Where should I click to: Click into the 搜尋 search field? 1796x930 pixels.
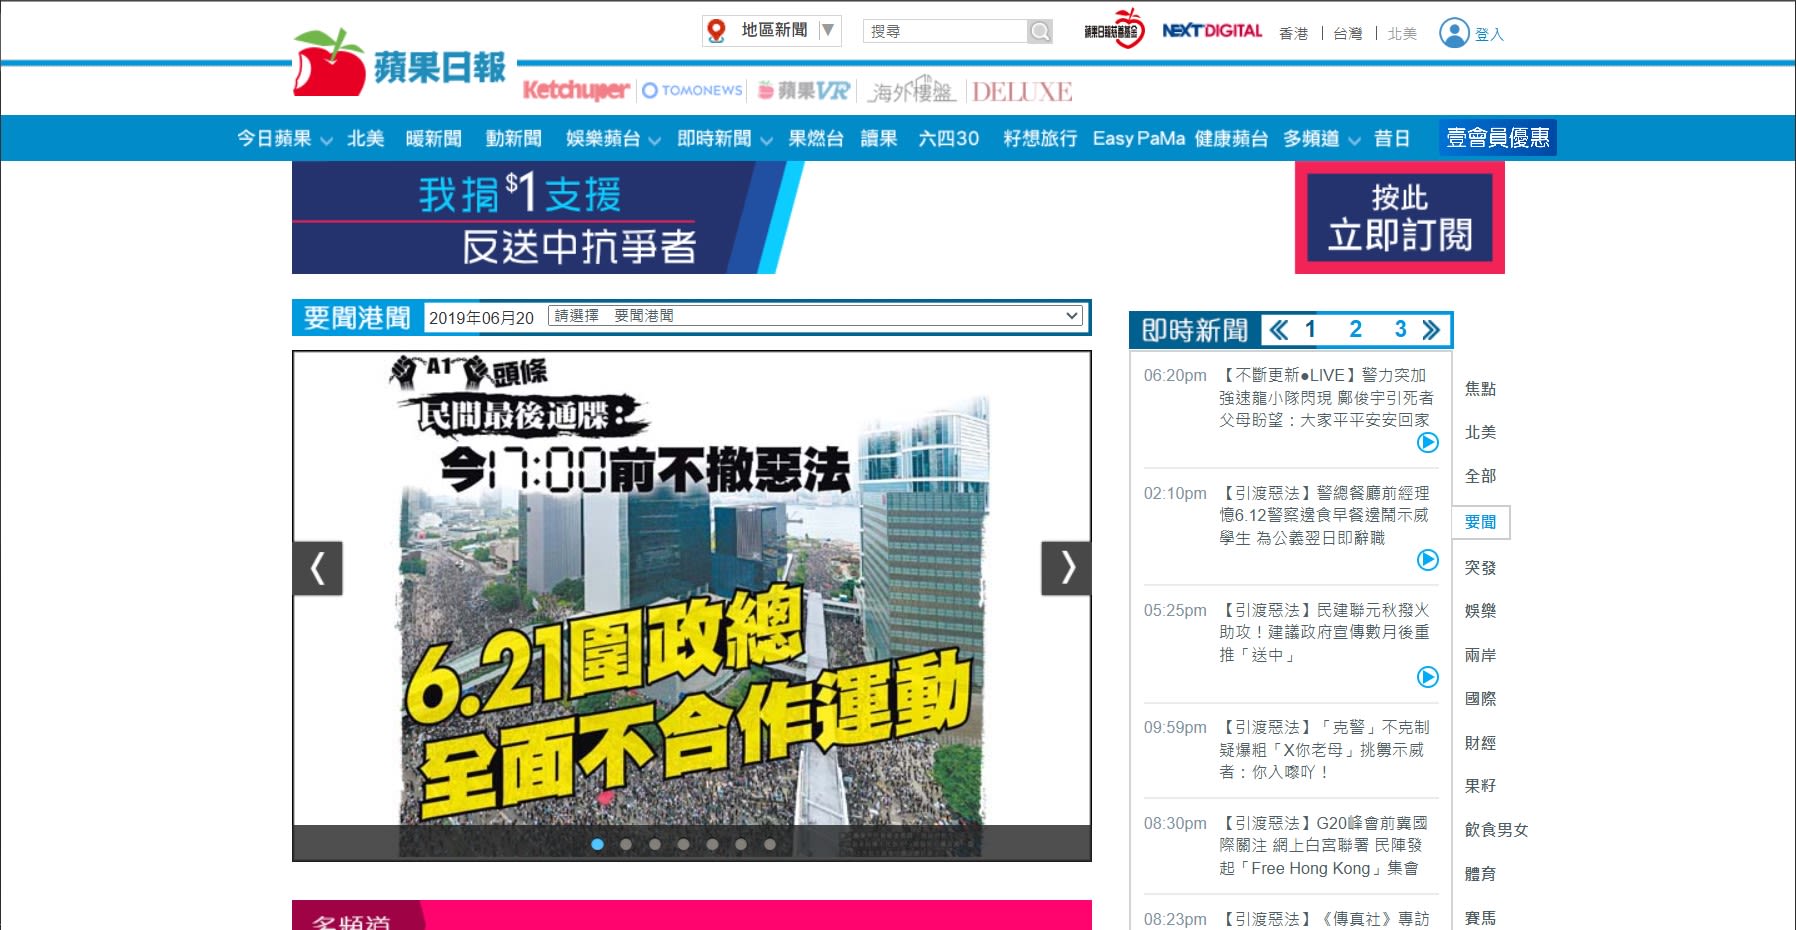click(944, 32)
